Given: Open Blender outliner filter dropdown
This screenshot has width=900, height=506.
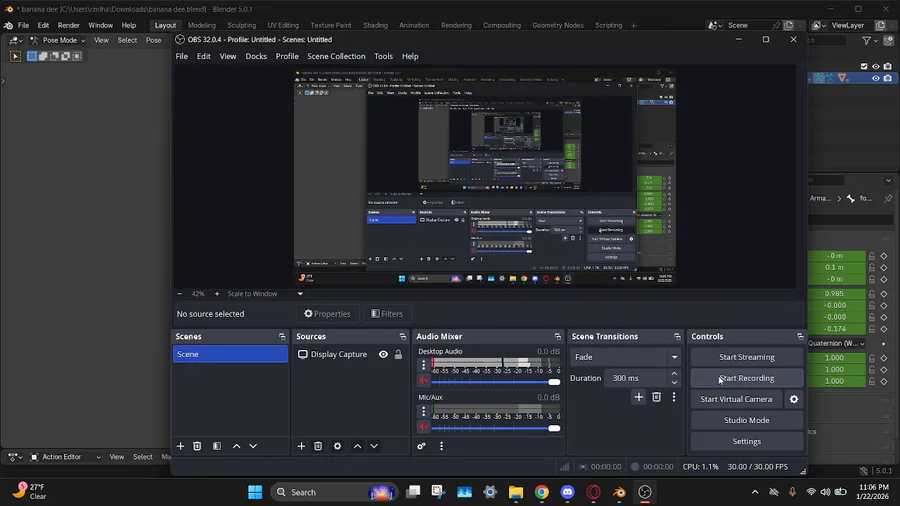Looking at the screenshot, I should tap(870, 41).
